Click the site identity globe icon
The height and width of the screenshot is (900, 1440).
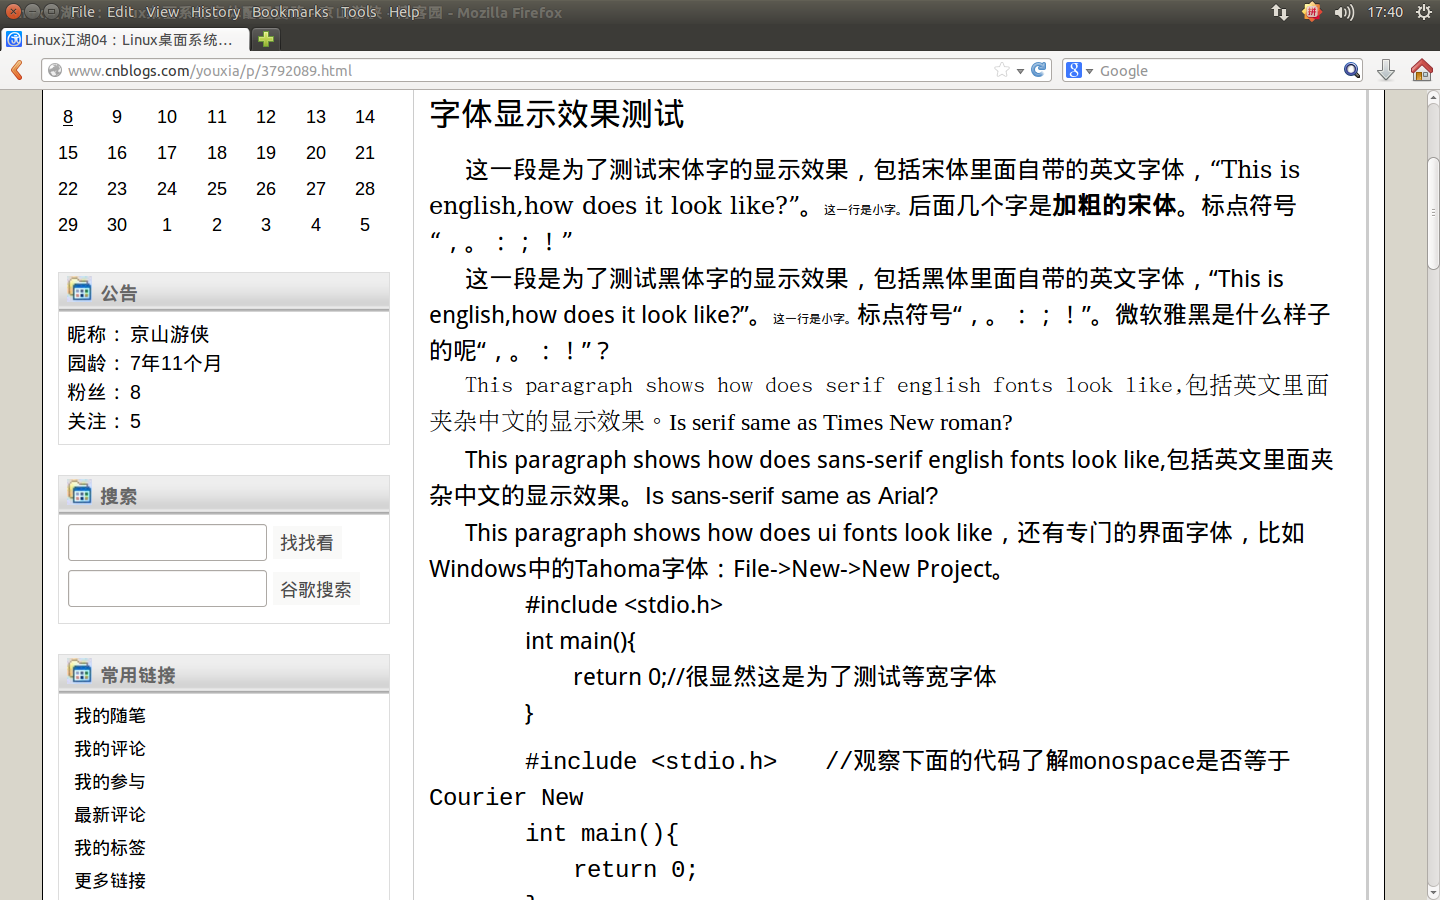55,70
